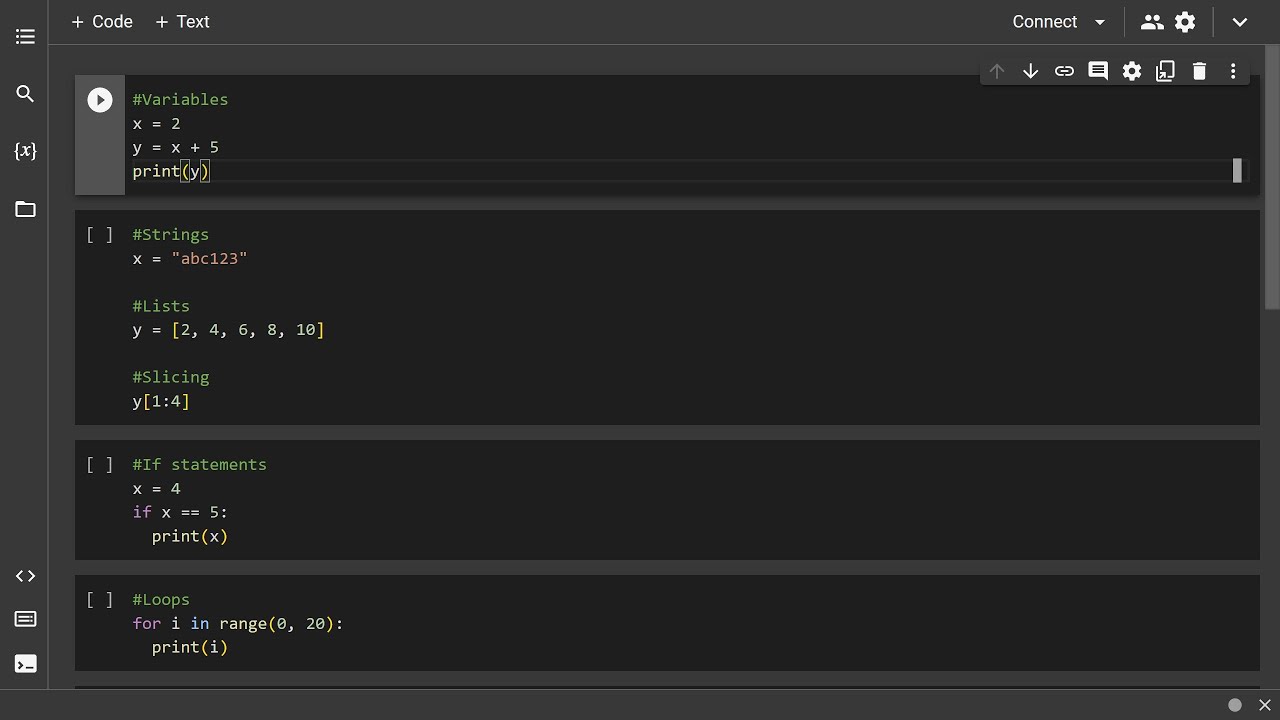Open the find and replace search icon
This screenshot has width=1280, height=720.
point(25,94)
